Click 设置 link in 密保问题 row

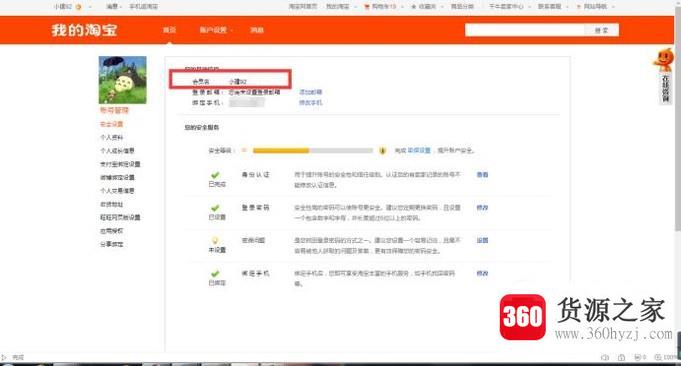[483, 240]
